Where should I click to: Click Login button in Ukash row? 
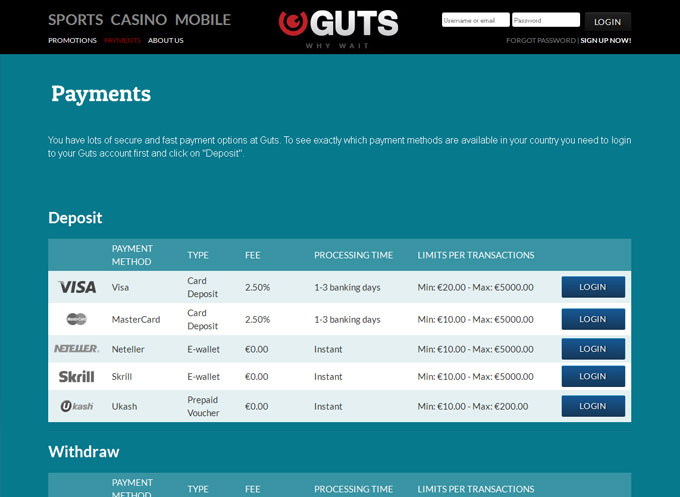pyautogui.click(x=593, y=406)
